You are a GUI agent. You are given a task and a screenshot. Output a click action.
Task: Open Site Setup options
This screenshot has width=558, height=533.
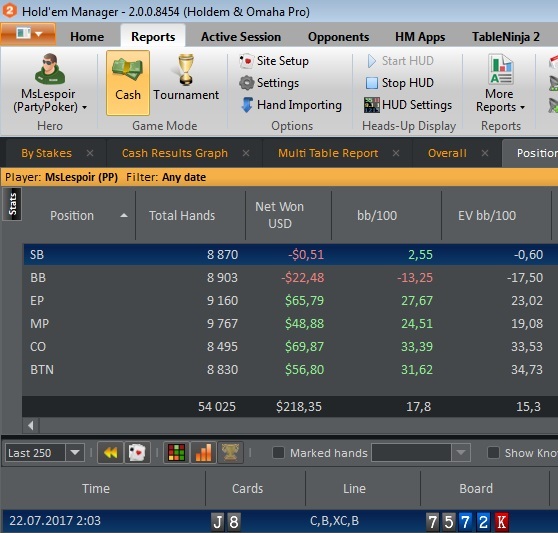(x=274, y=61)
